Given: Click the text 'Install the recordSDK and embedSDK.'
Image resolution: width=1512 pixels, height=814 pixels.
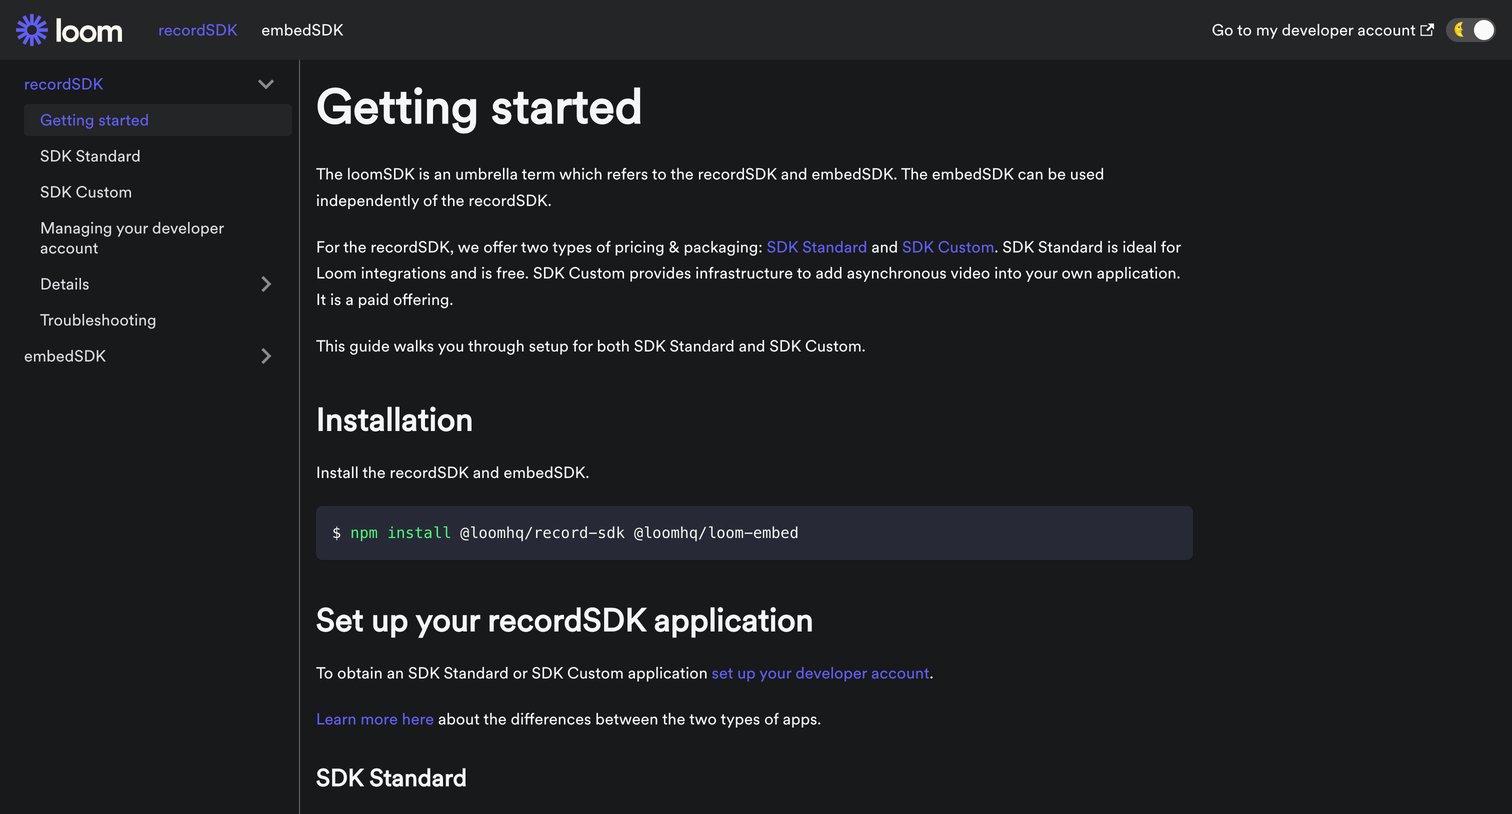Looking at the screenshot, I should click(453, 472).
